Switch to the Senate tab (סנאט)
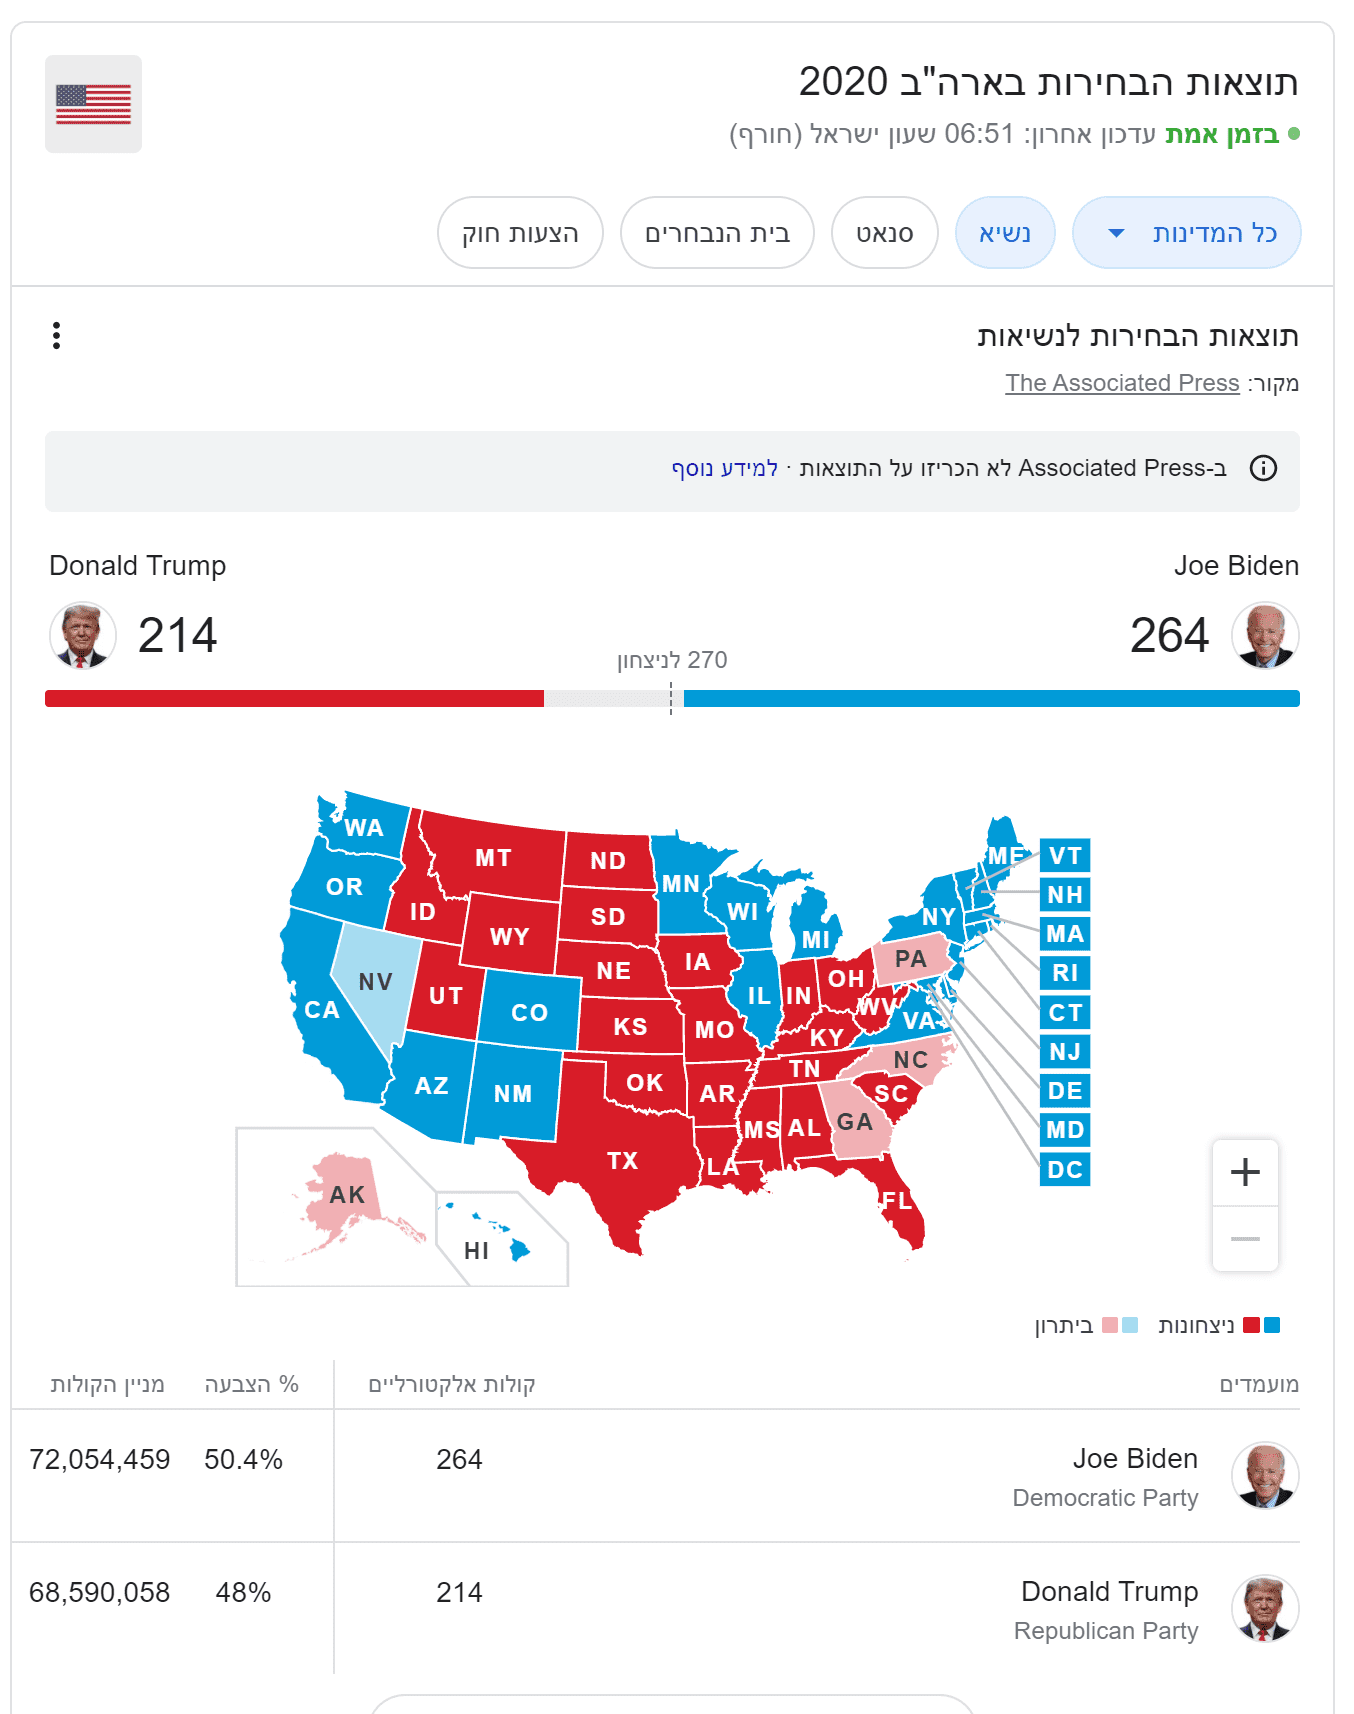Viewport: 1354px width, 1714px height. pyautogui.click(x=884, y=233)
